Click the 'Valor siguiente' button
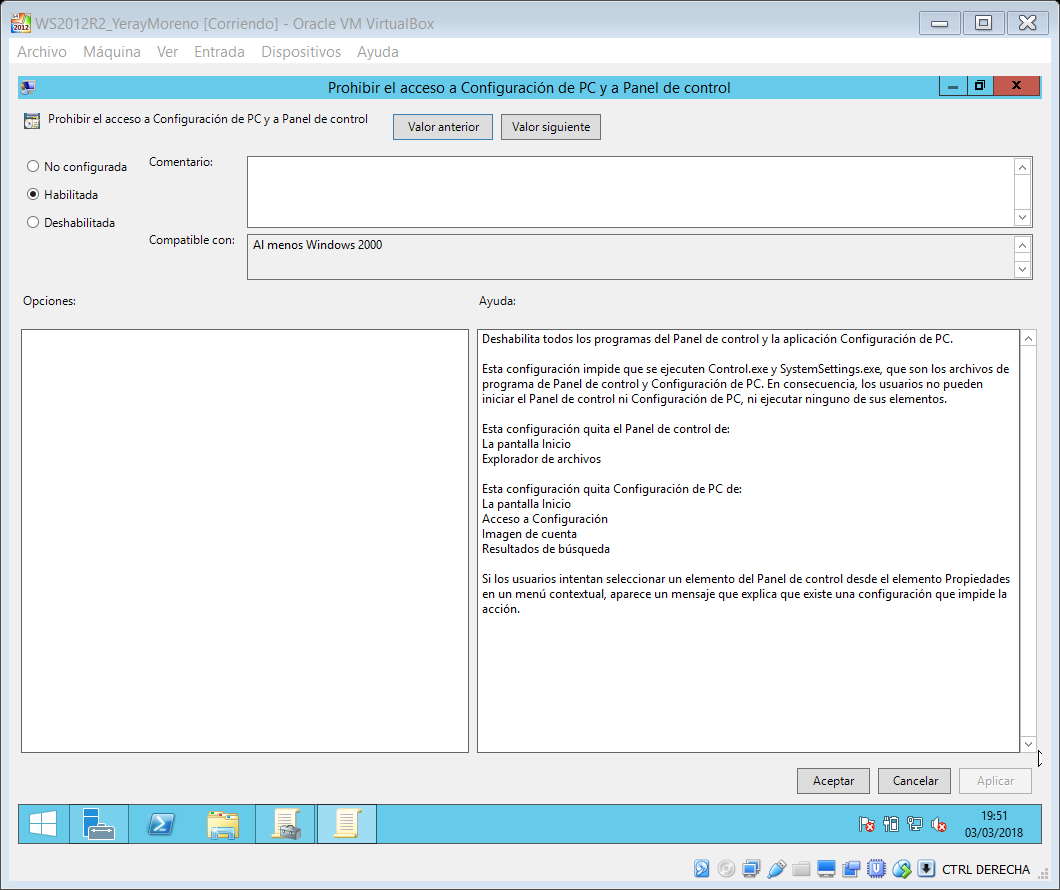 (x=550, y=127)
